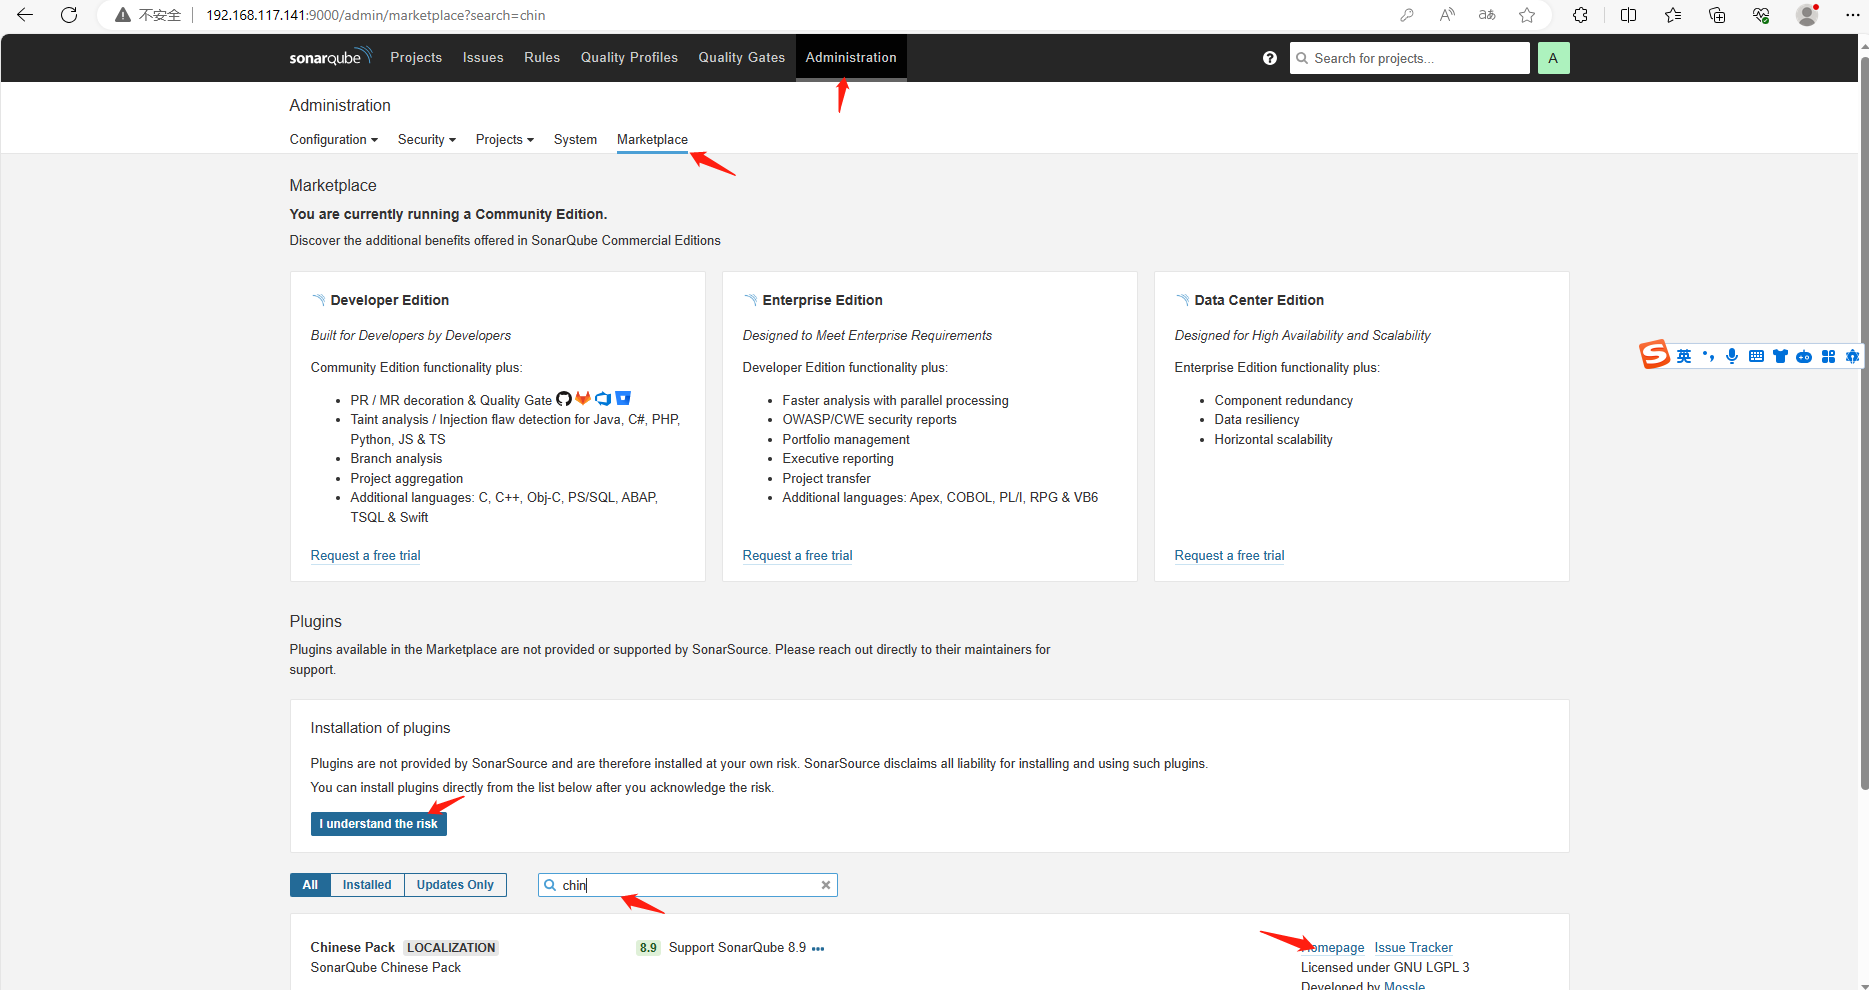Toggle split screen icon
Viewport: 1869px width, 990px height.
[1628, 15]
